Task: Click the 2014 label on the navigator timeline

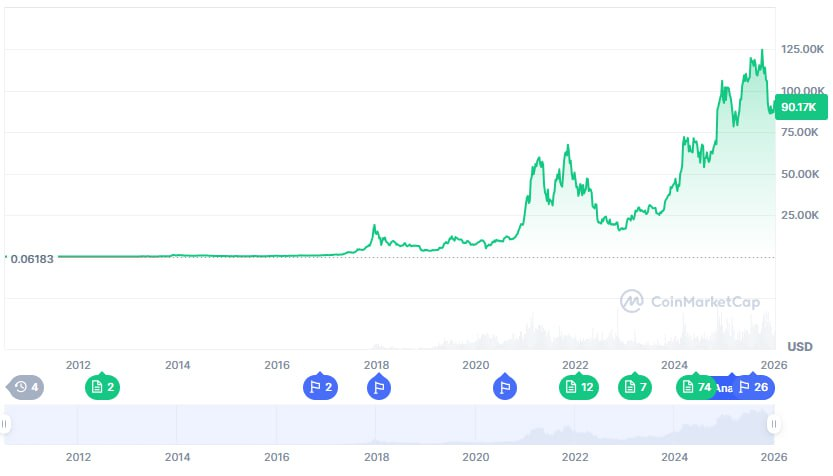Action: [177, 457]
